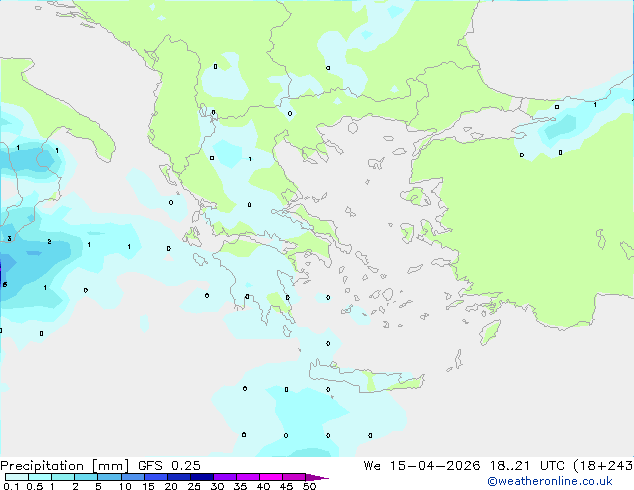Click the 25–30 mm navy legend swatch
Image resolution: width=634 pixels, height=490 pixels.
point(201,477)
